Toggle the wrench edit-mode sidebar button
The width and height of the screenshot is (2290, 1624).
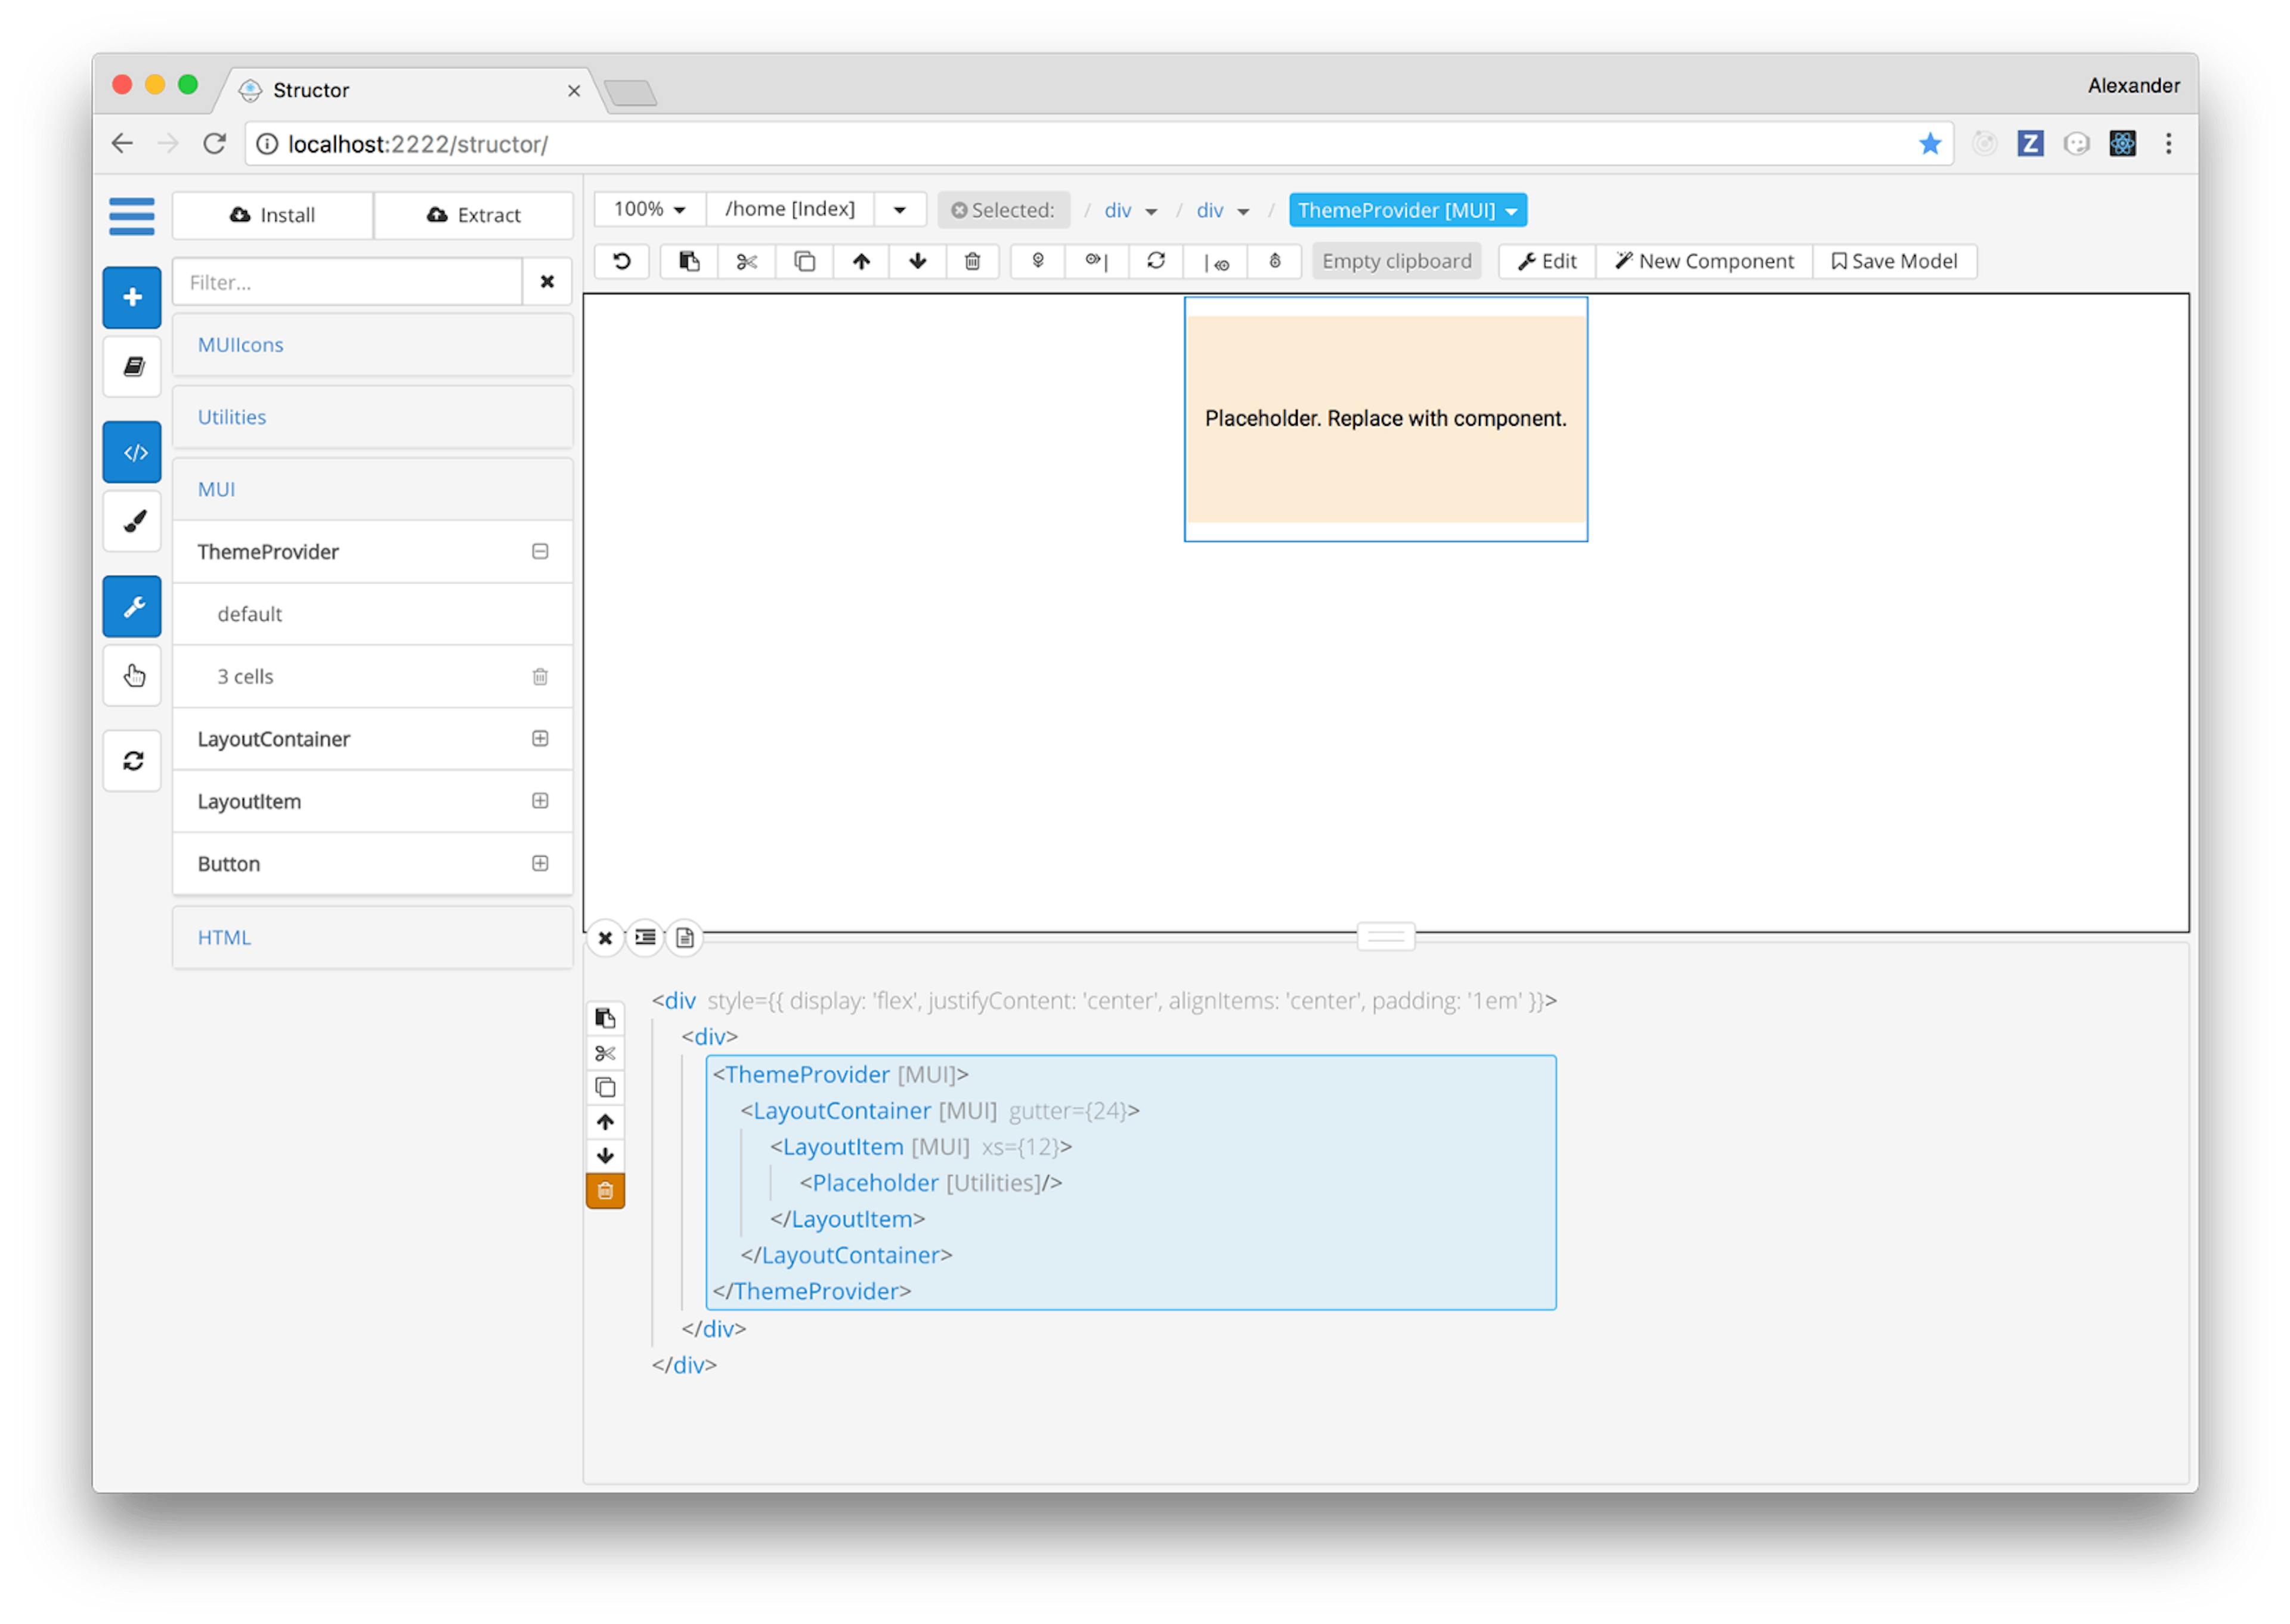coord(132,606)
